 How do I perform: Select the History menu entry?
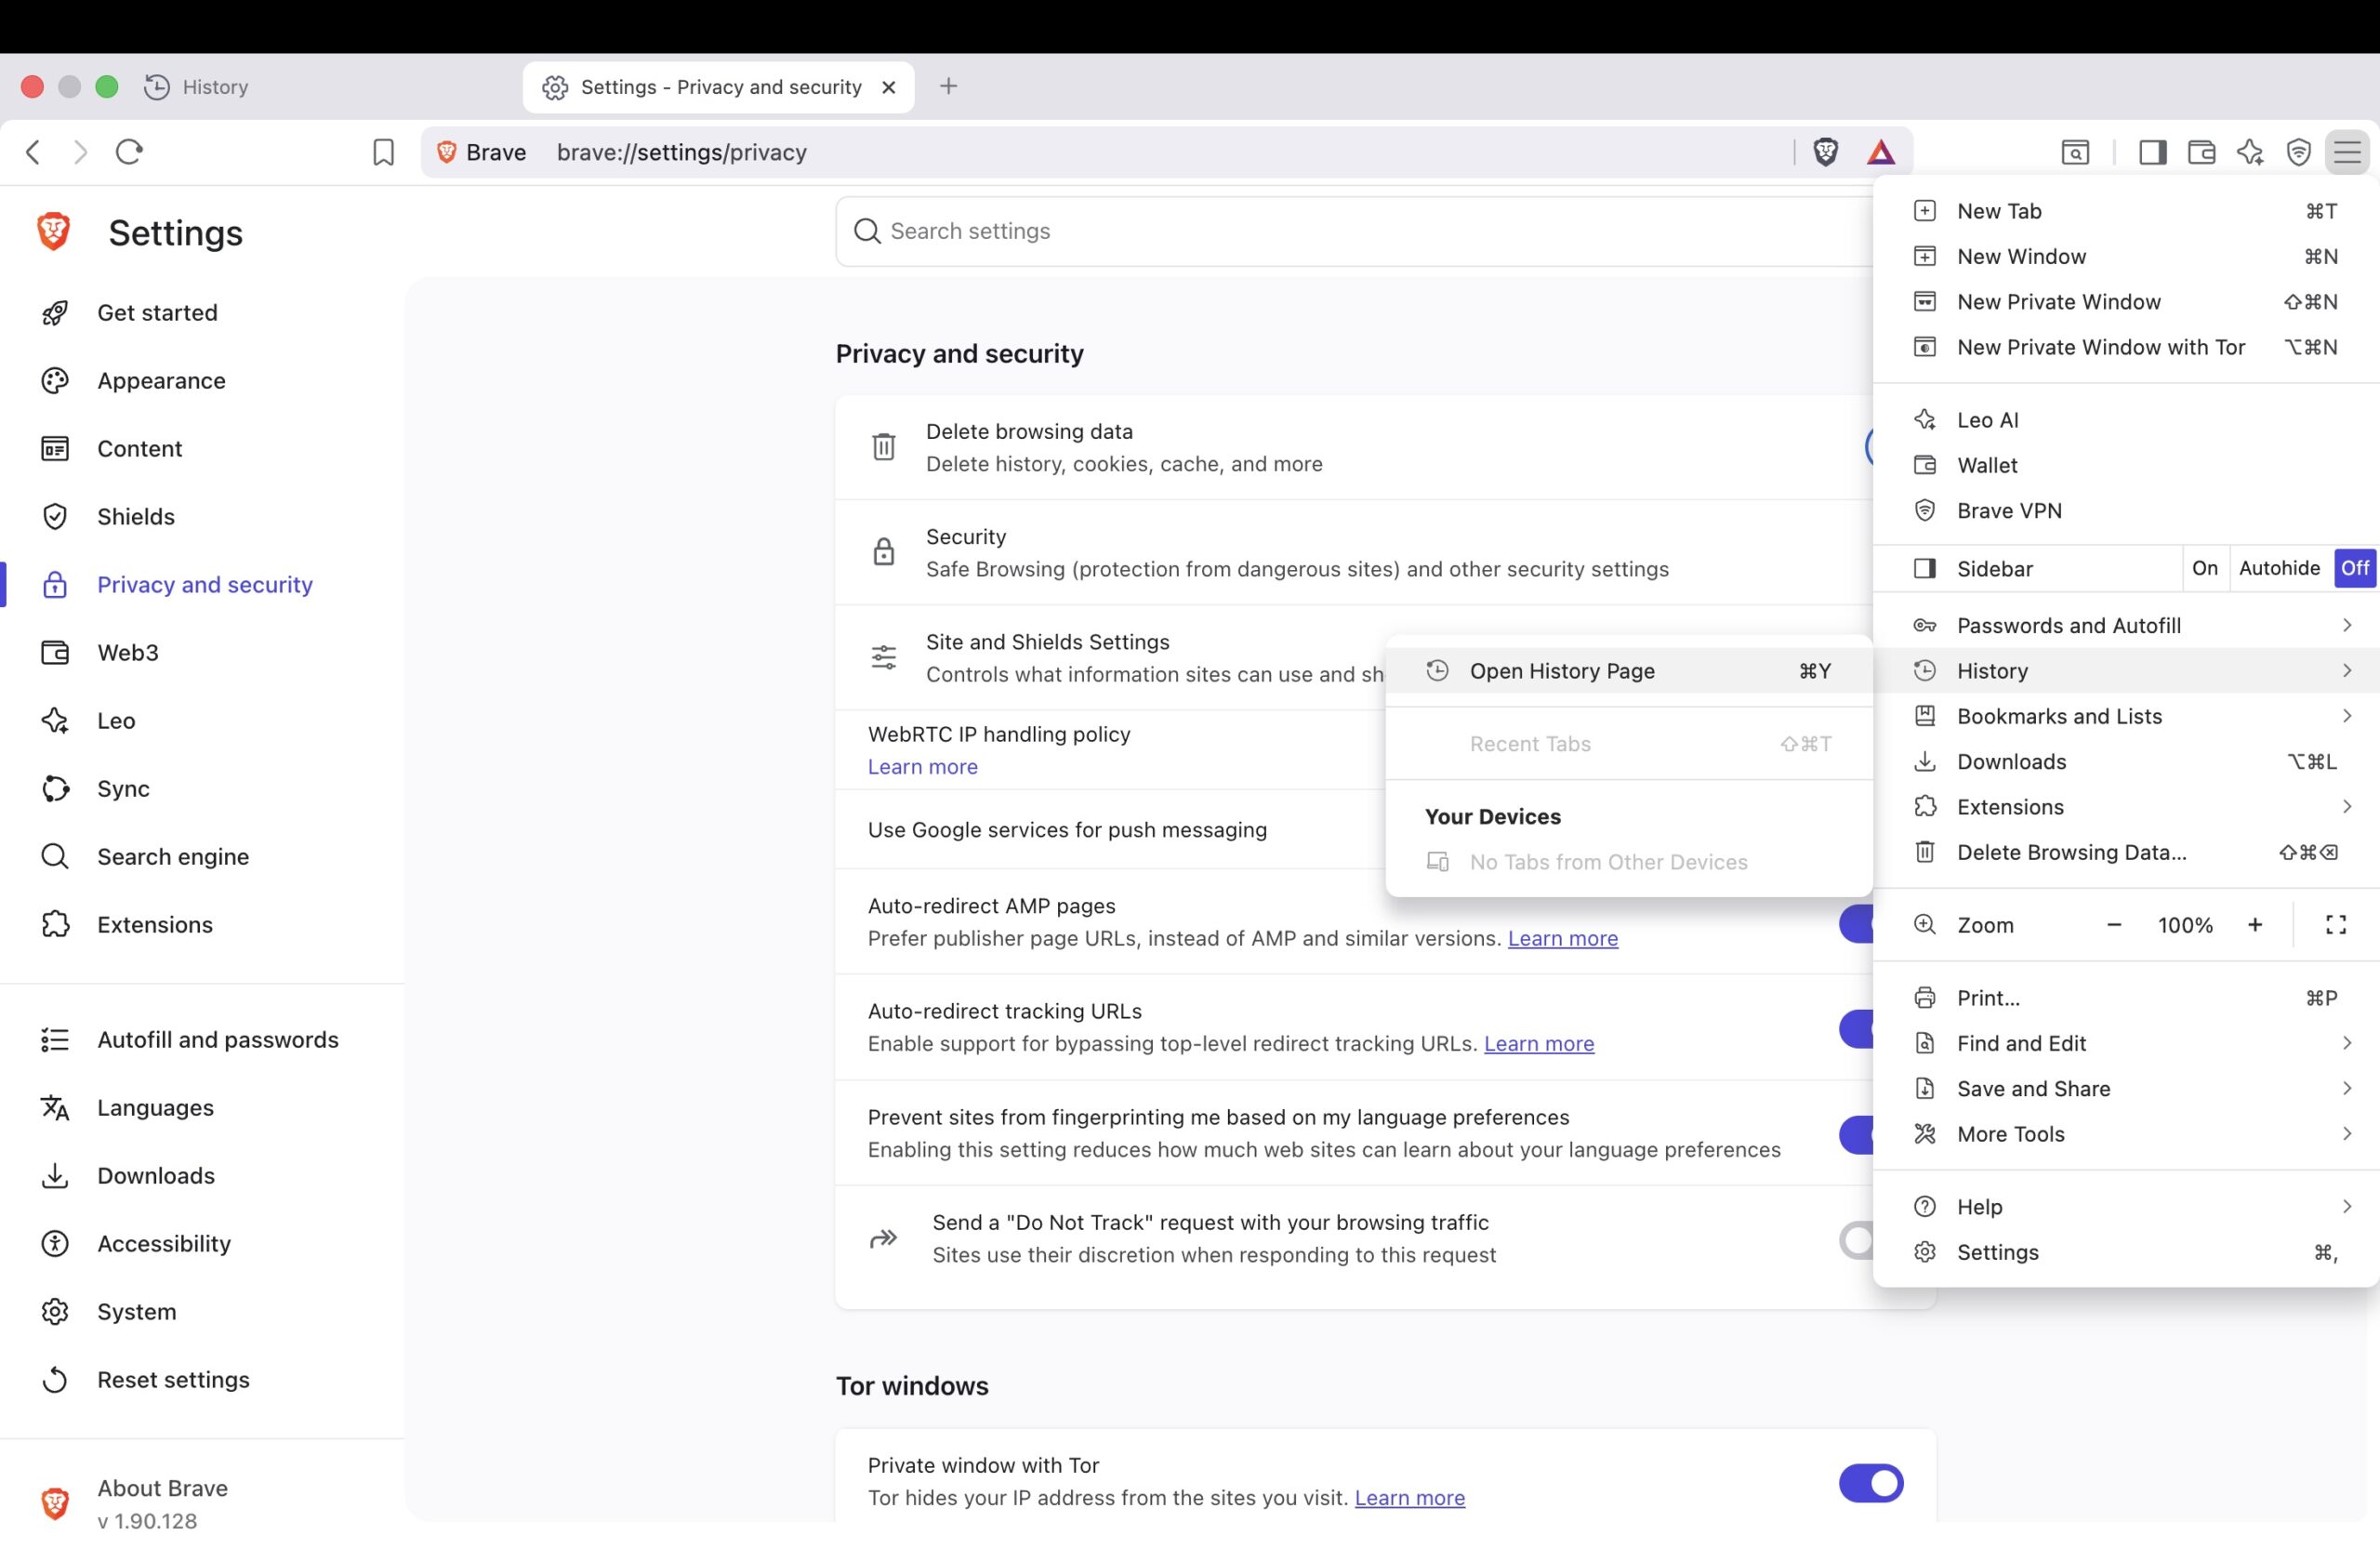tap(2126, 671)
